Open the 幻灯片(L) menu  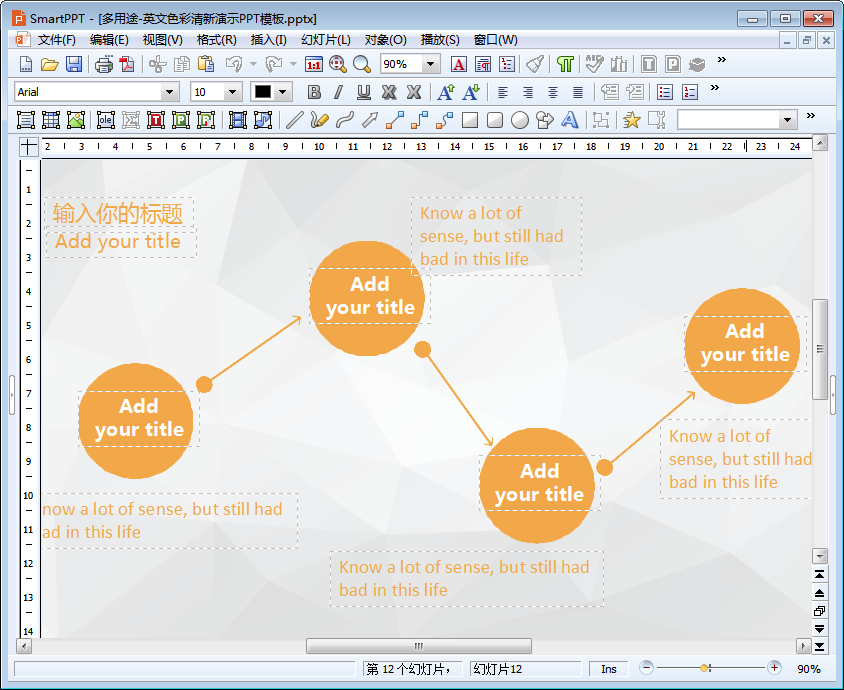(x=326, y=40)
